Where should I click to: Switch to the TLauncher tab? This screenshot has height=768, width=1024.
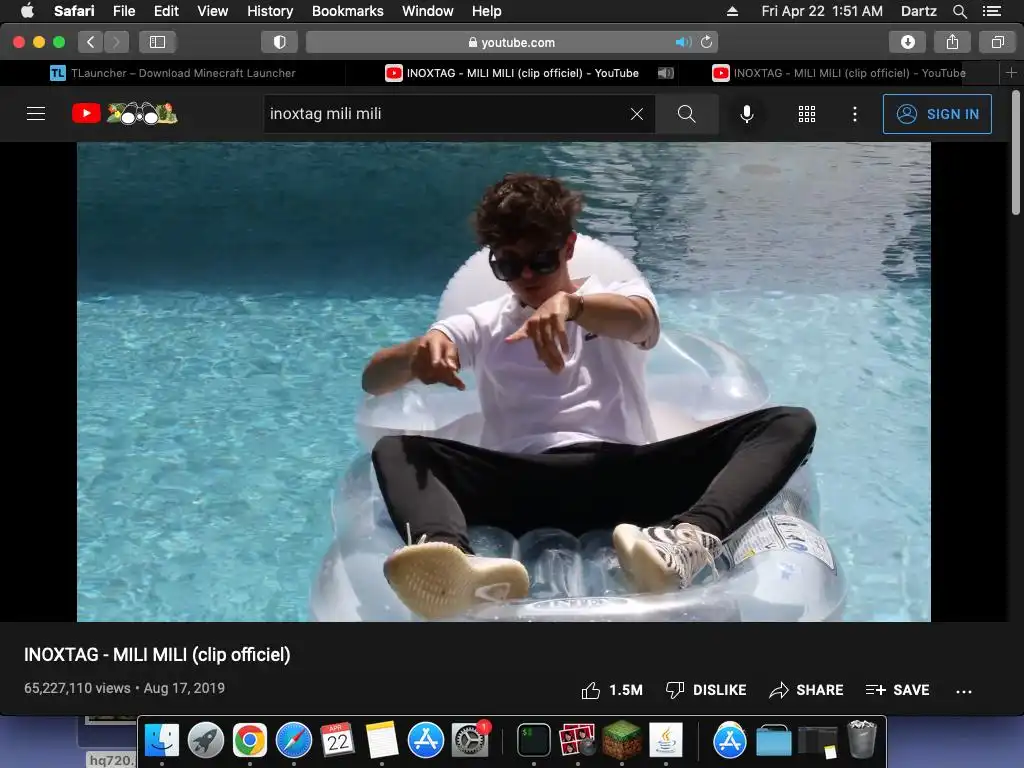173,73
